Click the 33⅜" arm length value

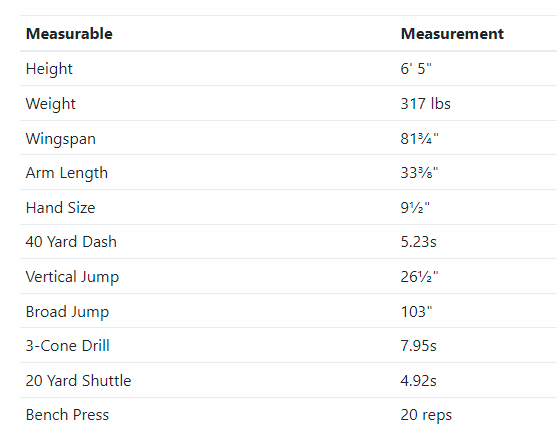coord(420,173)
